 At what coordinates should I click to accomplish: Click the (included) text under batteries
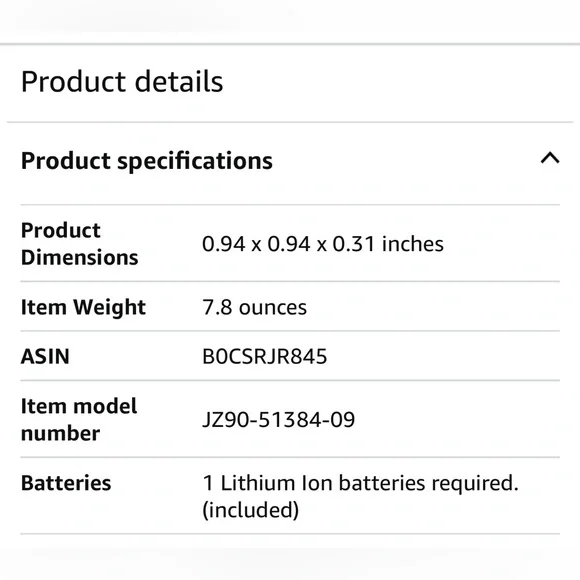(x=251, y=510)
